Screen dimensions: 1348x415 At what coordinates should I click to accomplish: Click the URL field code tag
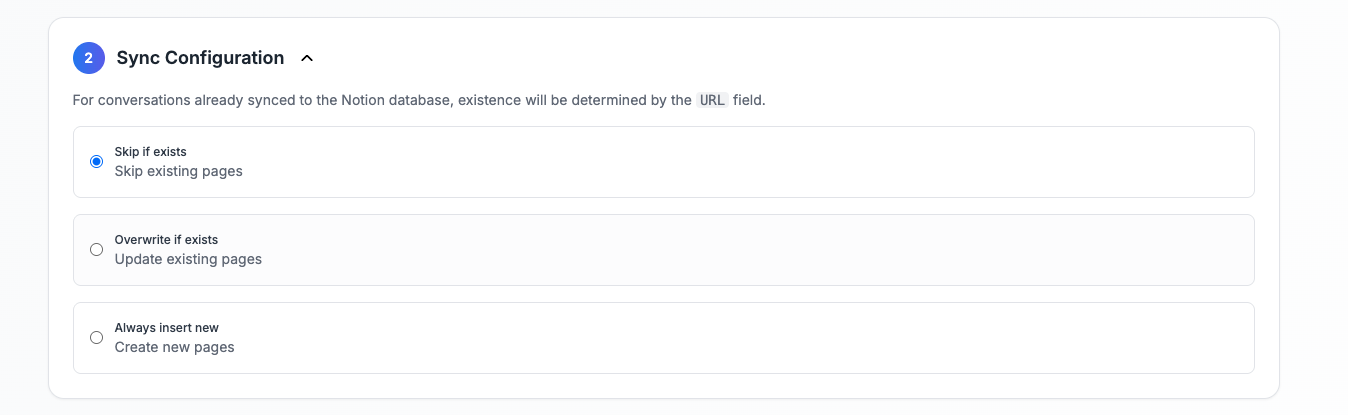pyautogui.click(x=712, y=101)
